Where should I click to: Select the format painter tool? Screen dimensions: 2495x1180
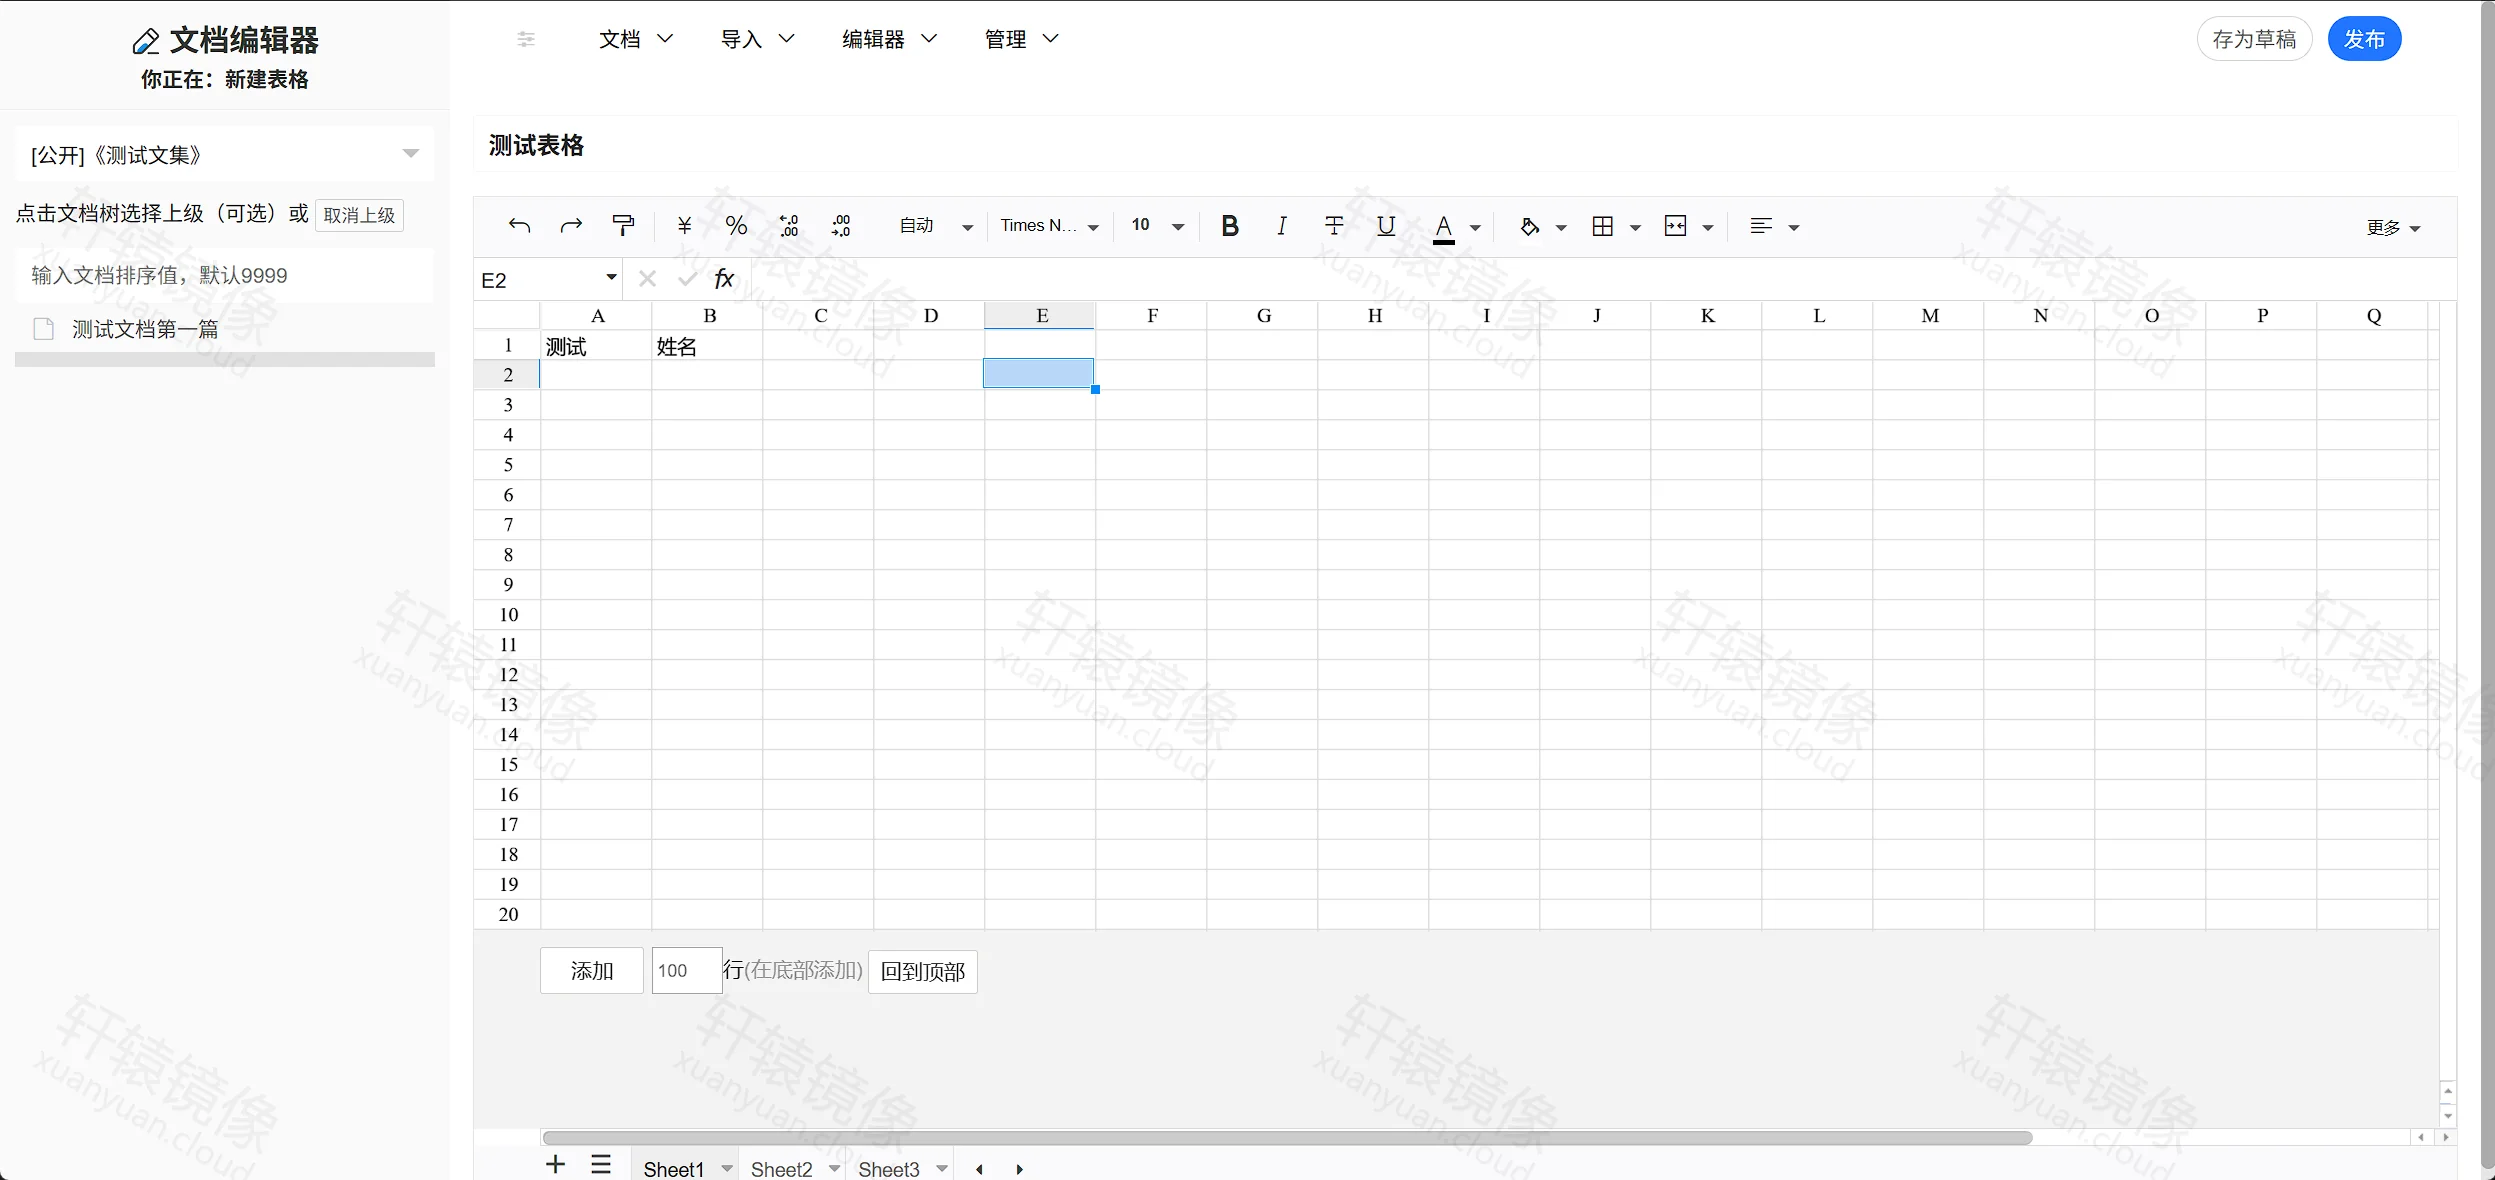click(623, 226)
